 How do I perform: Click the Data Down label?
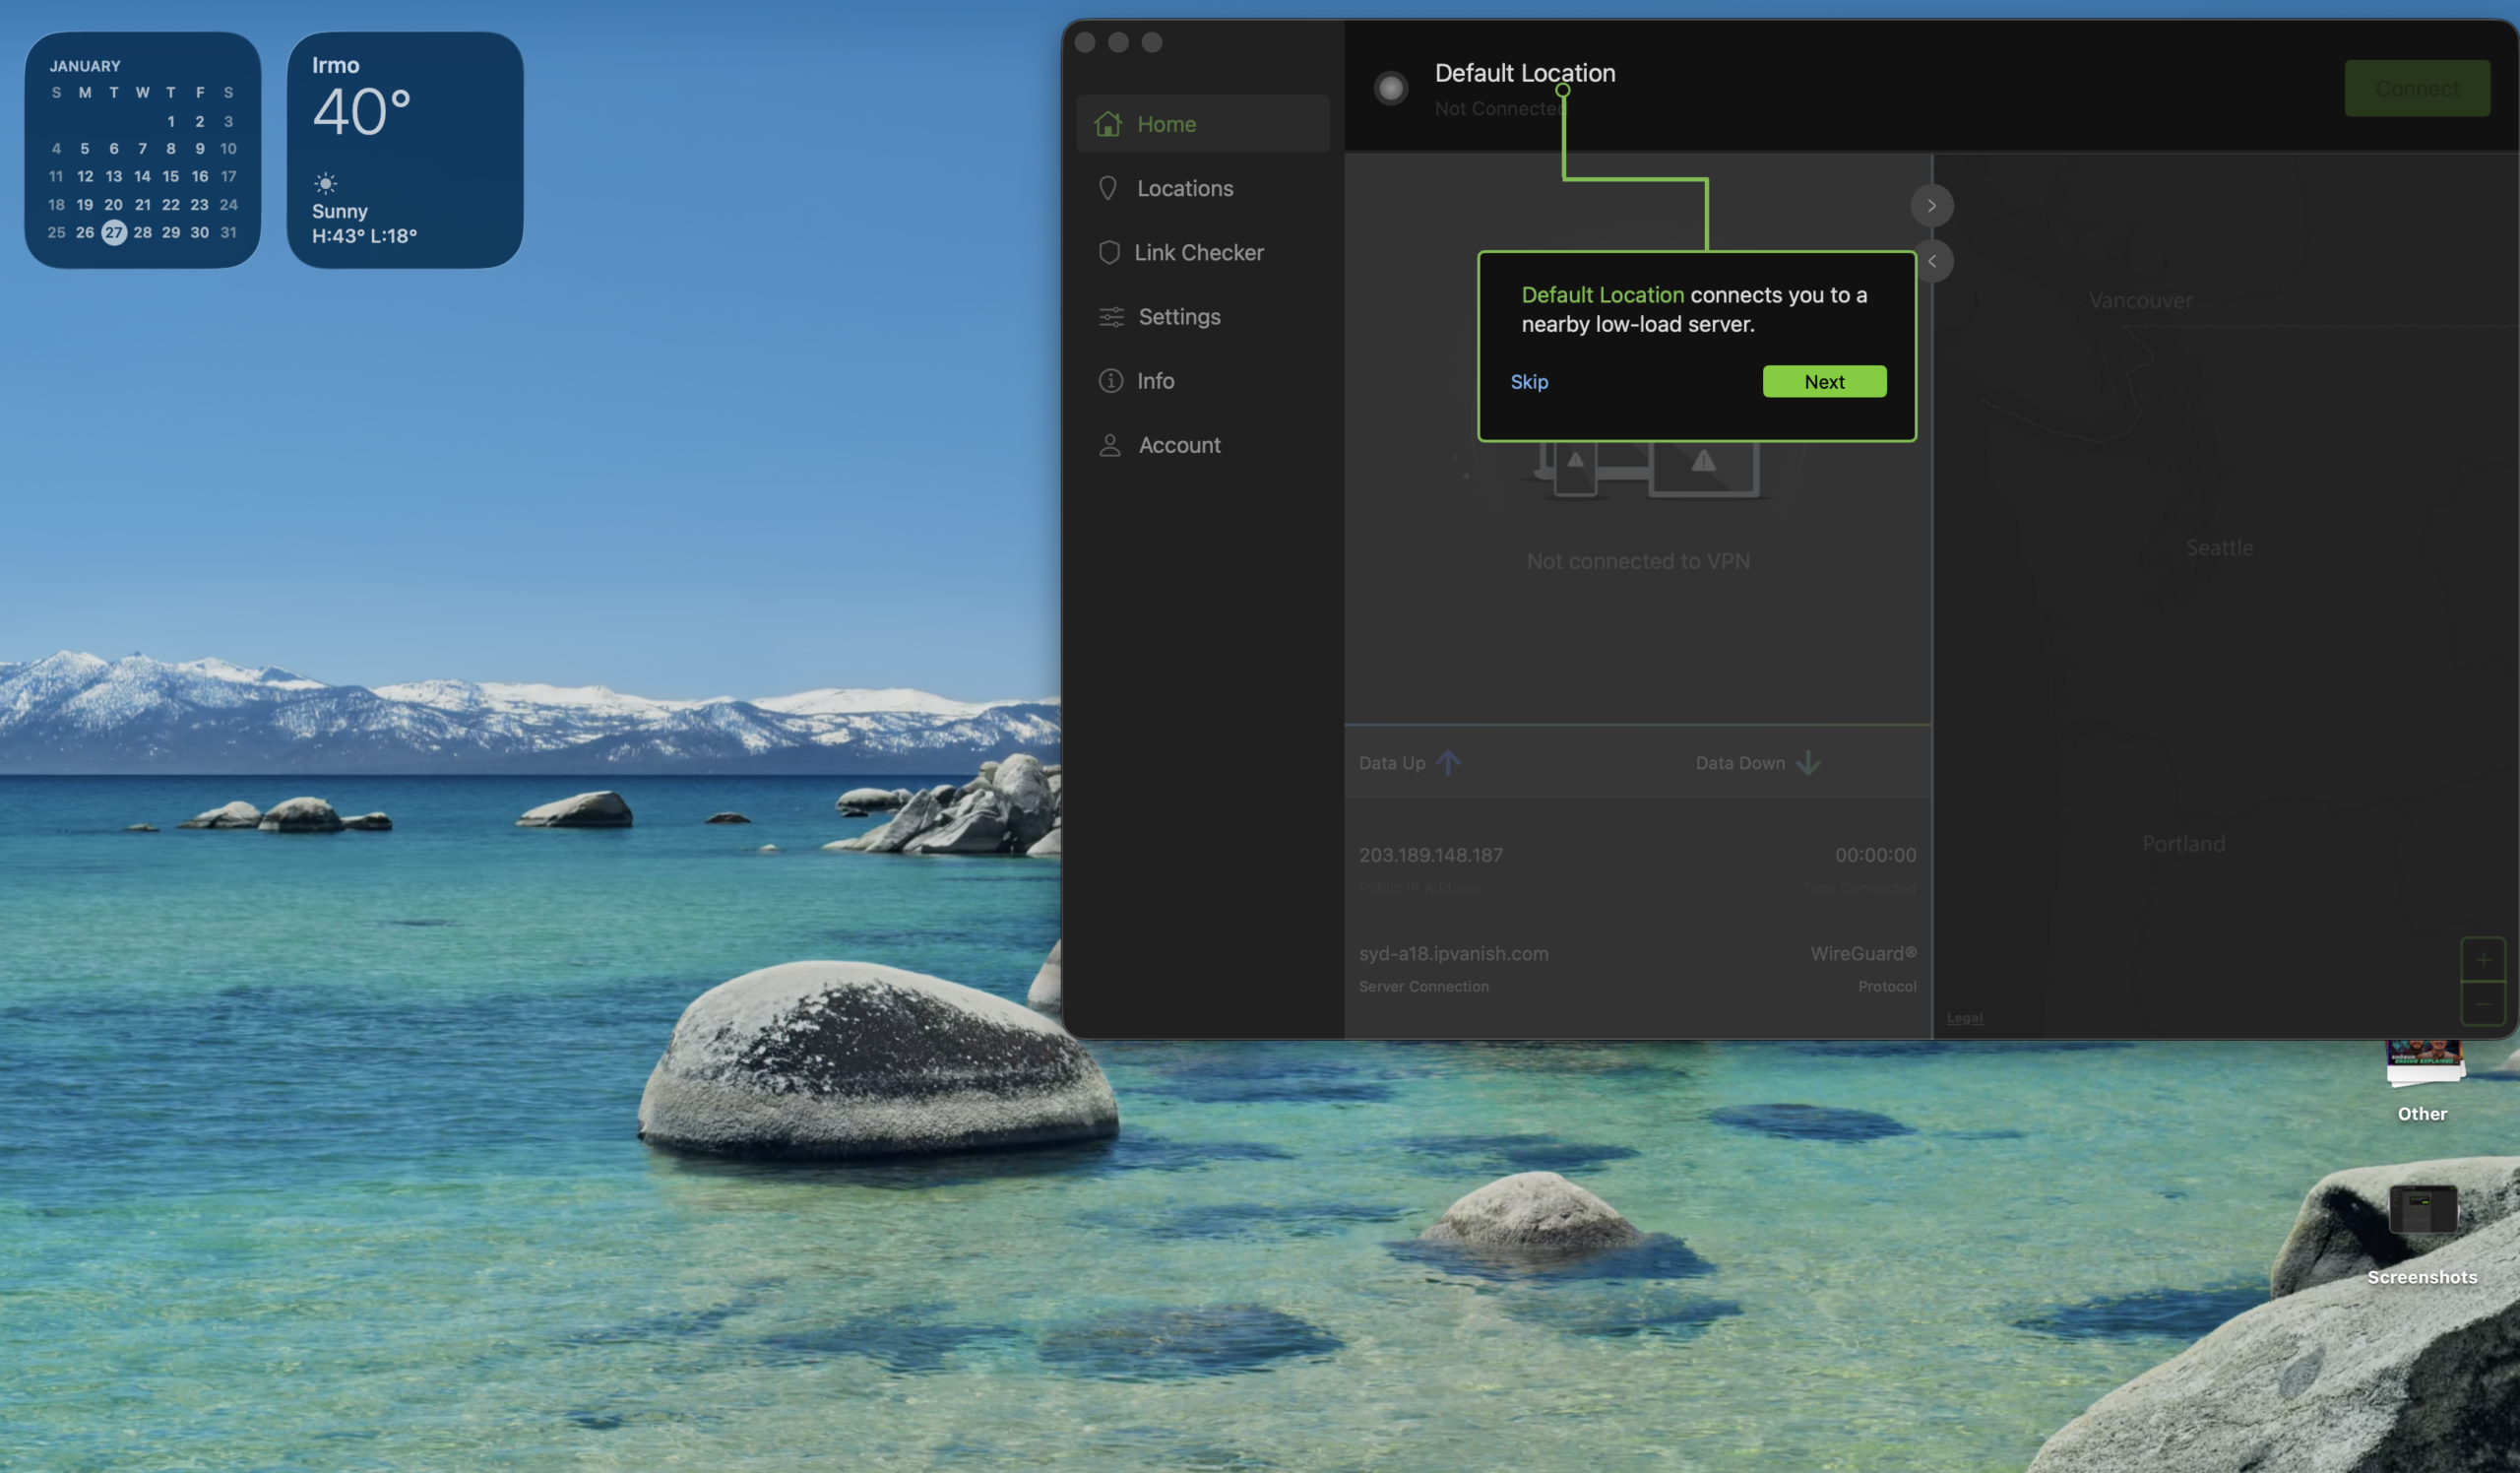1739,763
